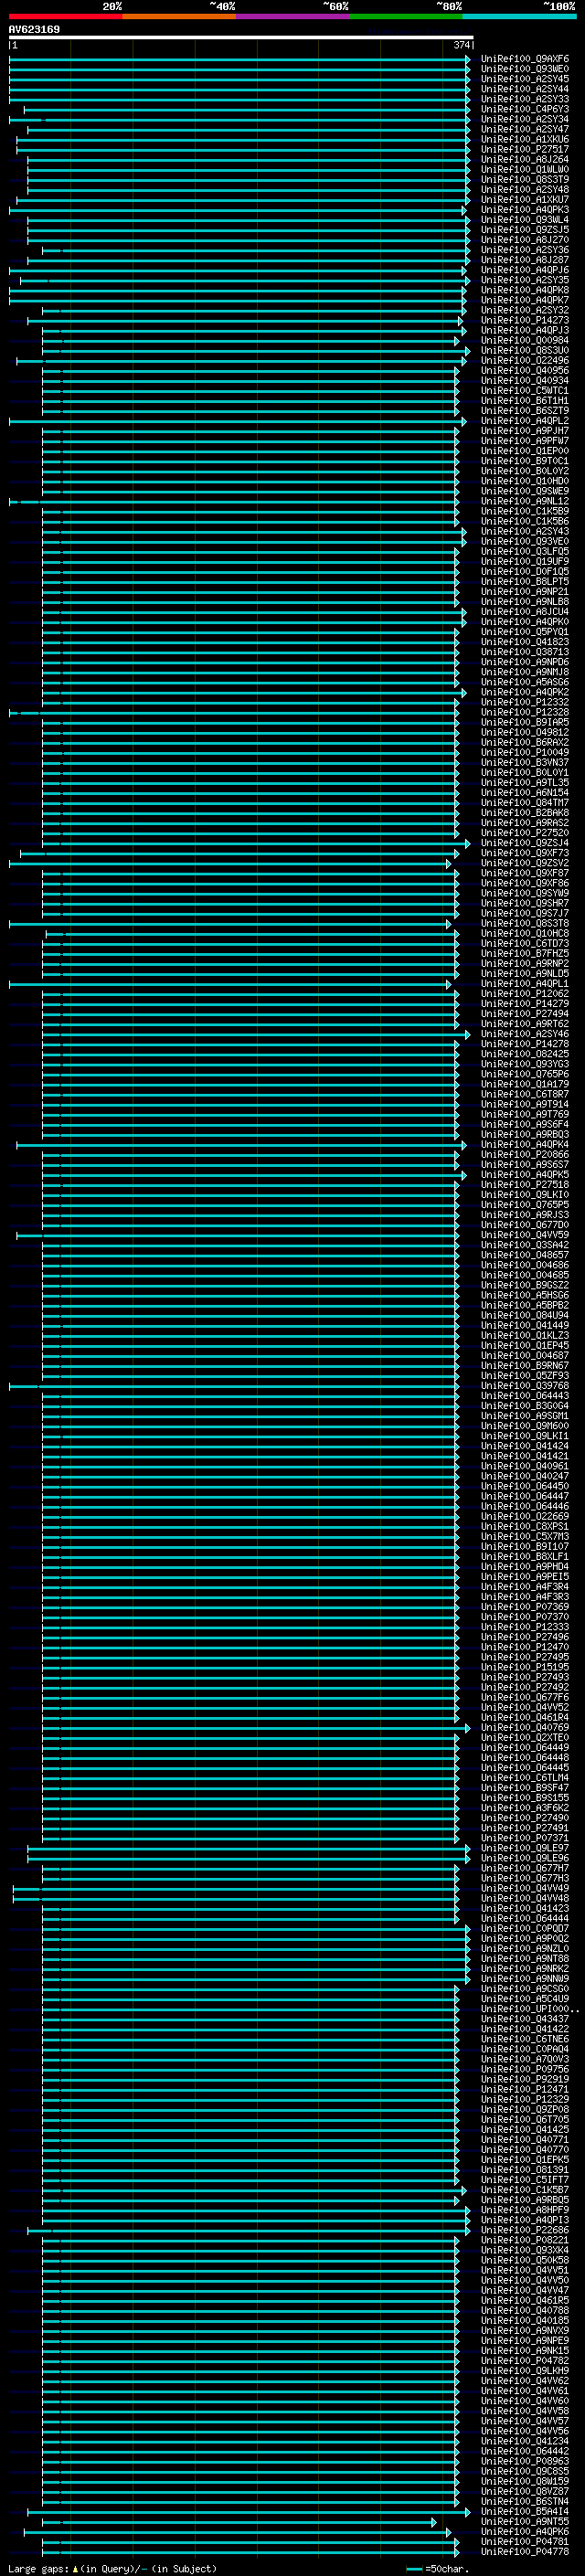Click the UniRef100_Q9C8S5 label
The height and width of the screenshot is (2576, 585).
pos(524,2471)
